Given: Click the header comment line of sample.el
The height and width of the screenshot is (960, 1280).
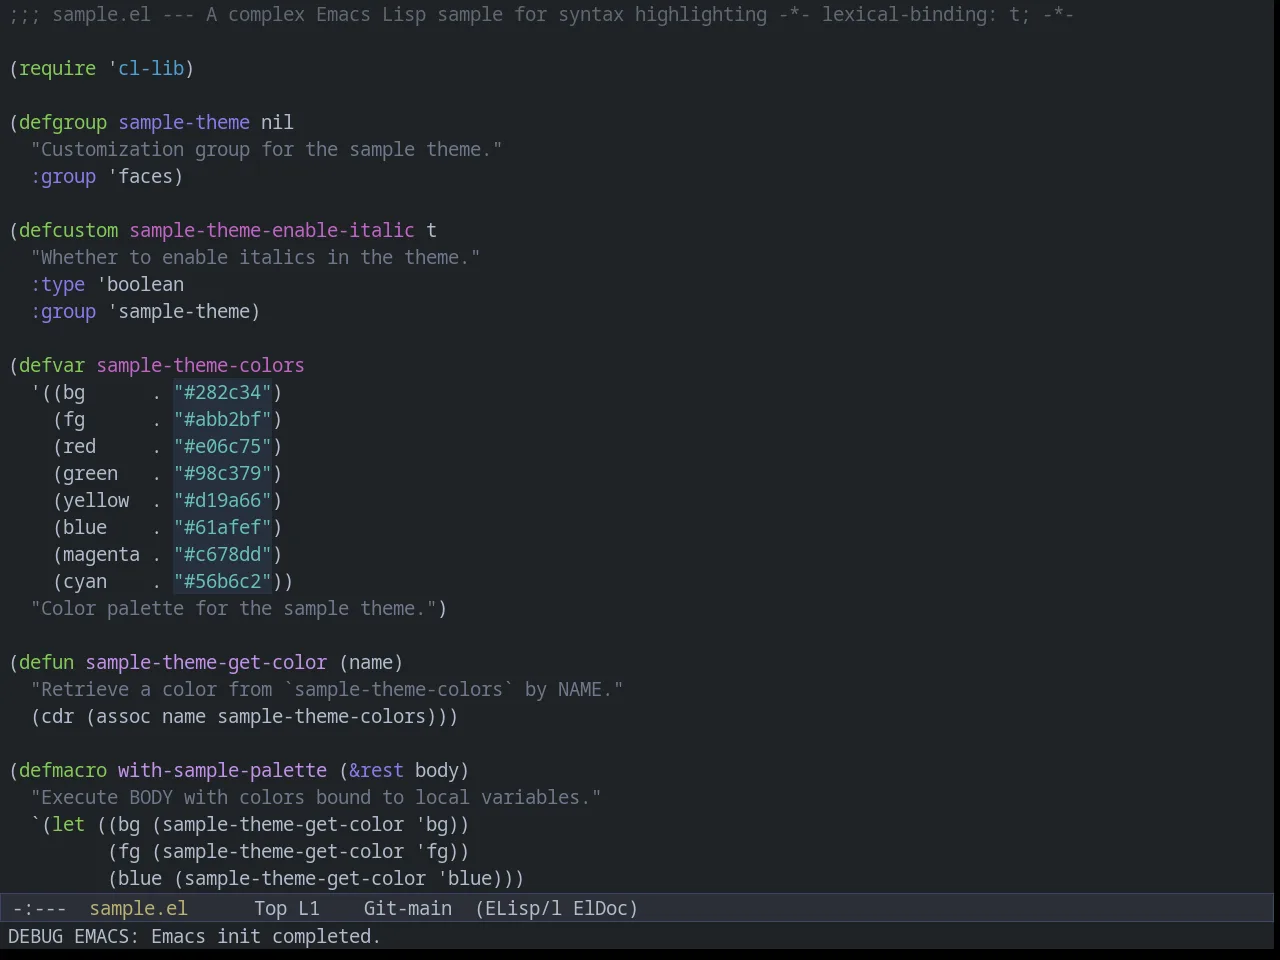Looking at the screenshot, I should point(541,15).
